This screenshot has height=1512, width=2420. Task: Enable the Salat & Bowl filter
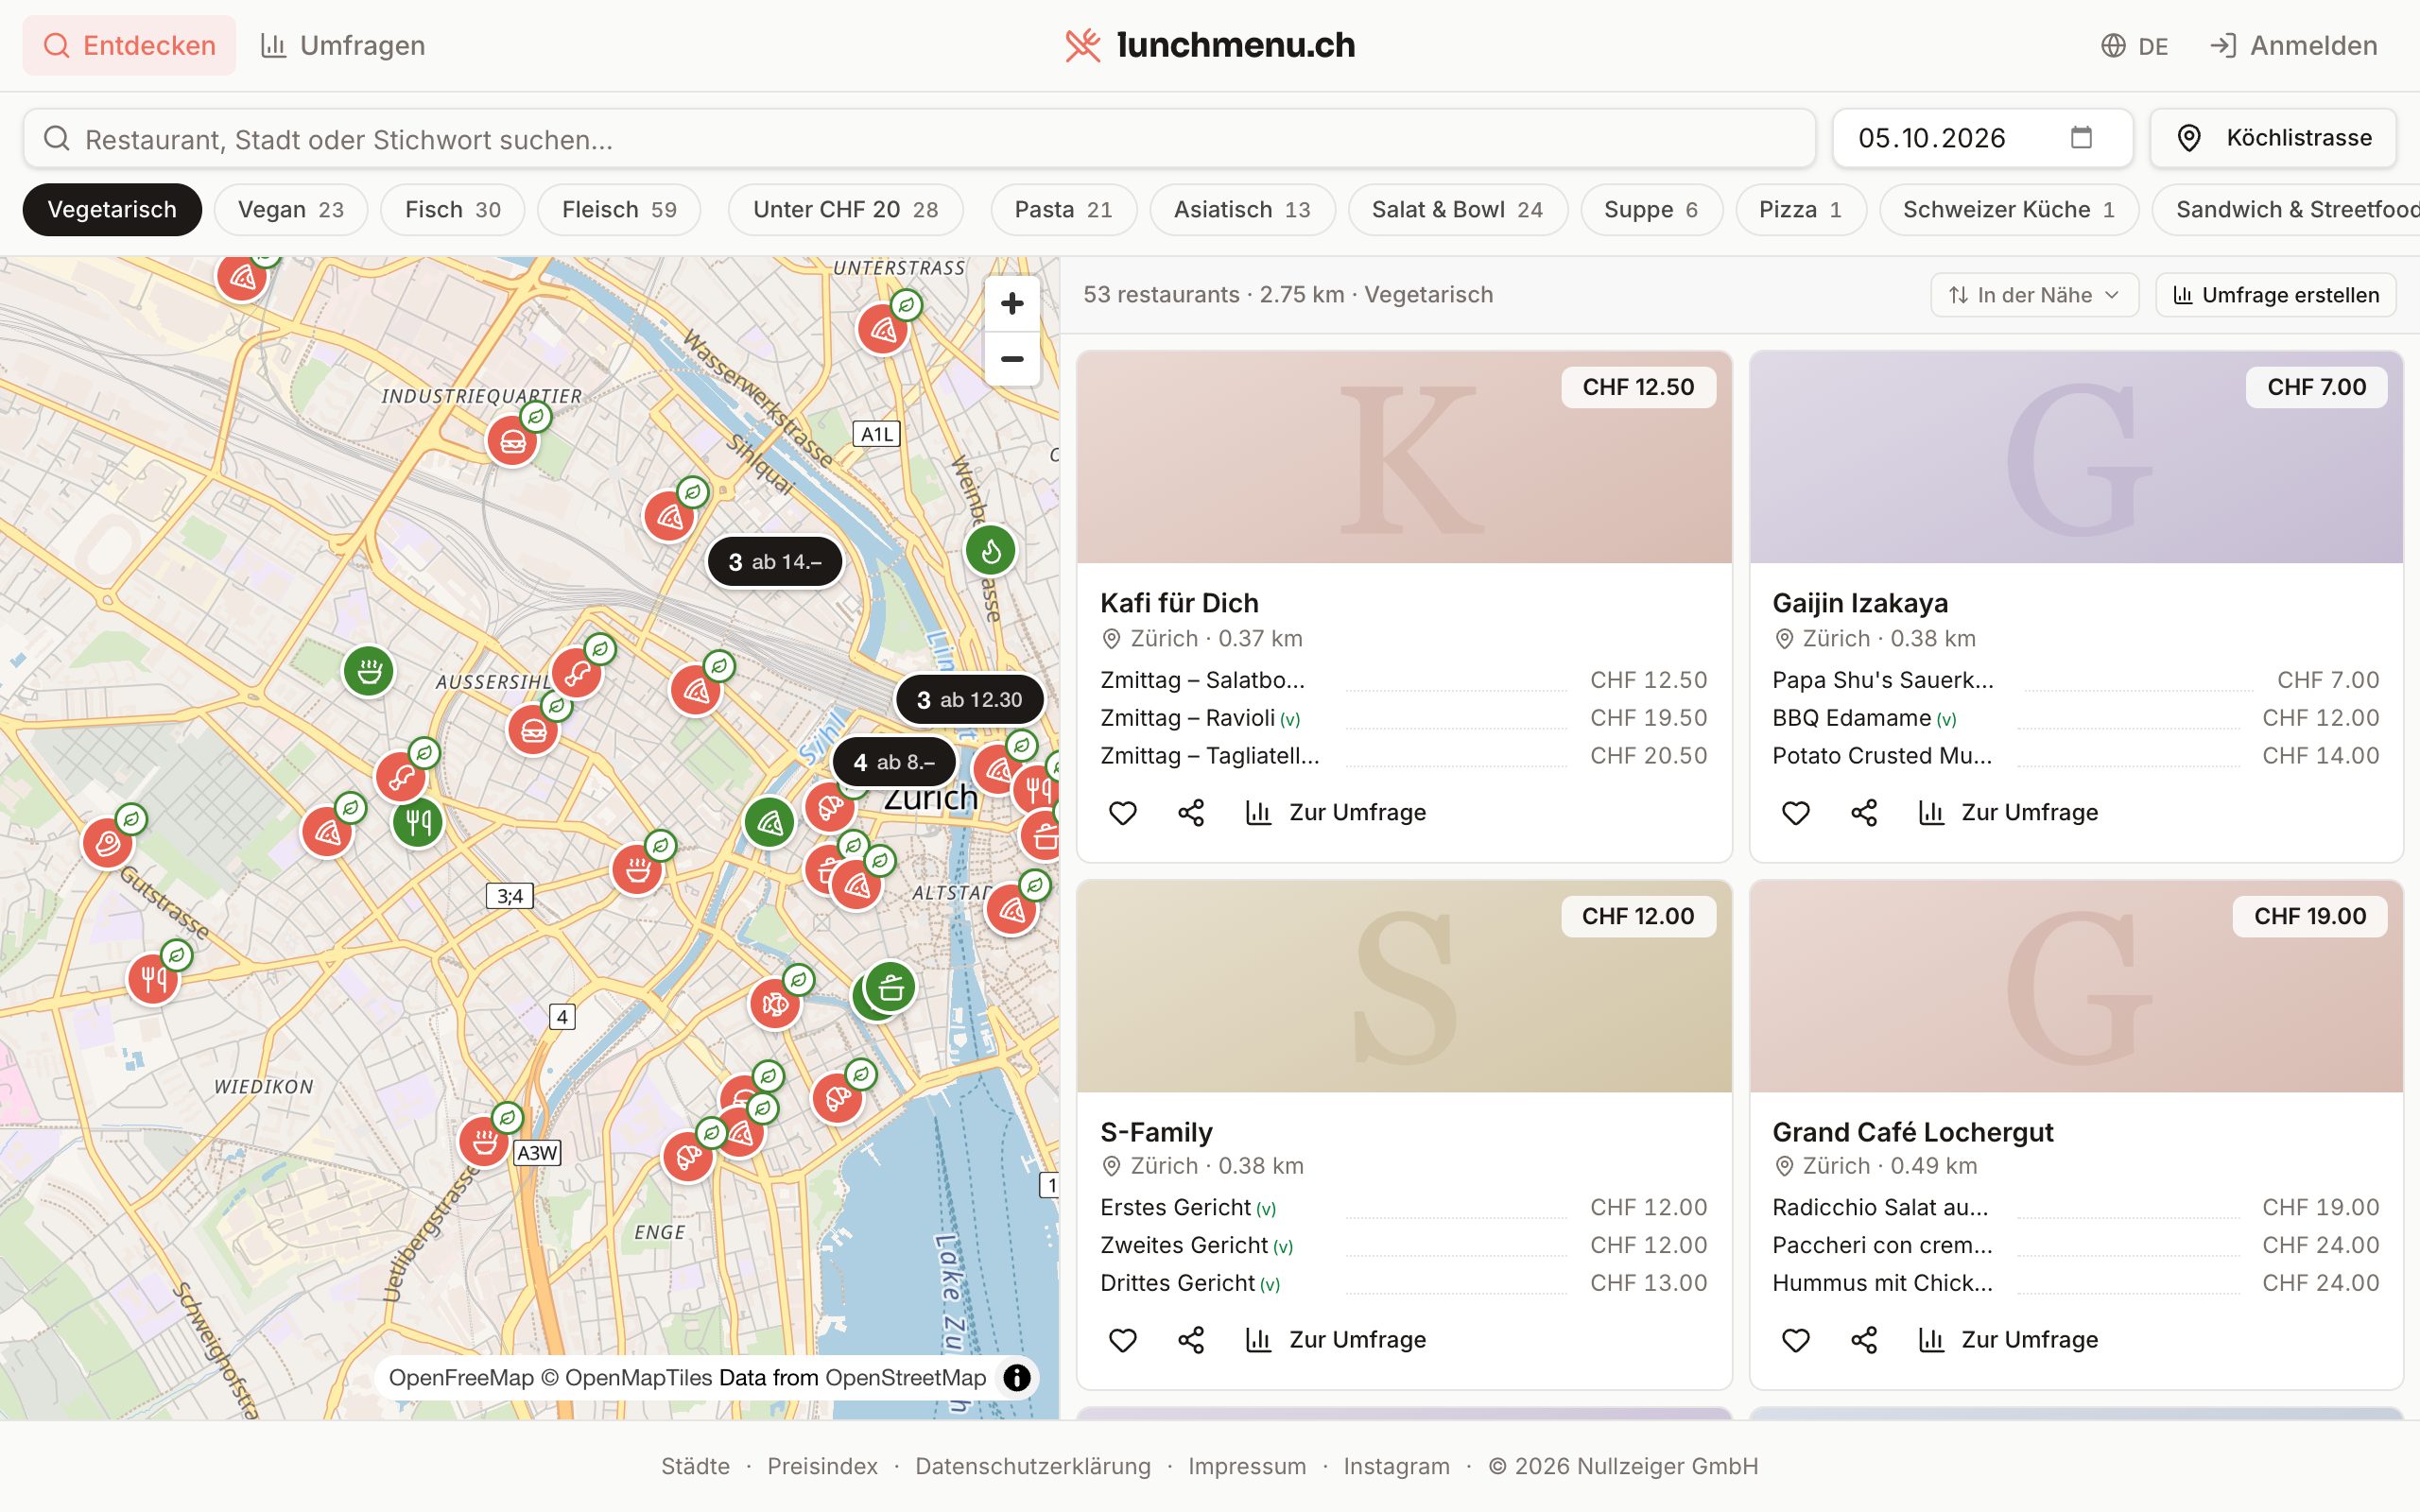point(1457,210)
